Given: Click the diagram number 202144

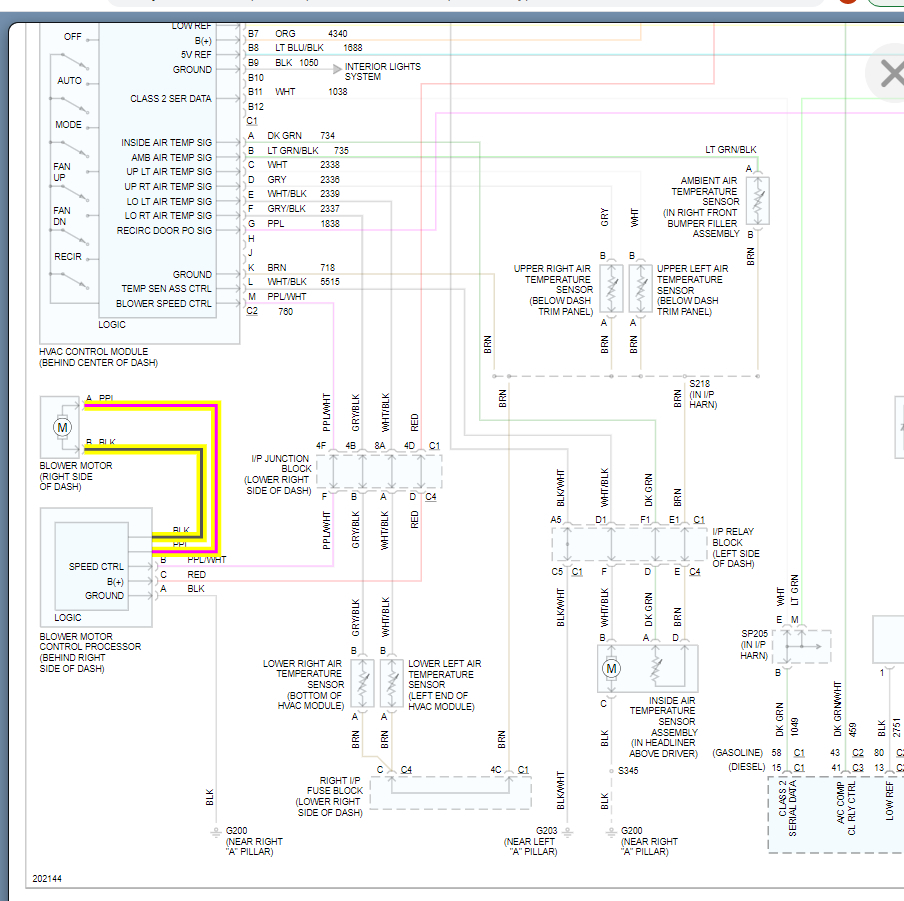Looking at the screenshot, I should (47, 879).
